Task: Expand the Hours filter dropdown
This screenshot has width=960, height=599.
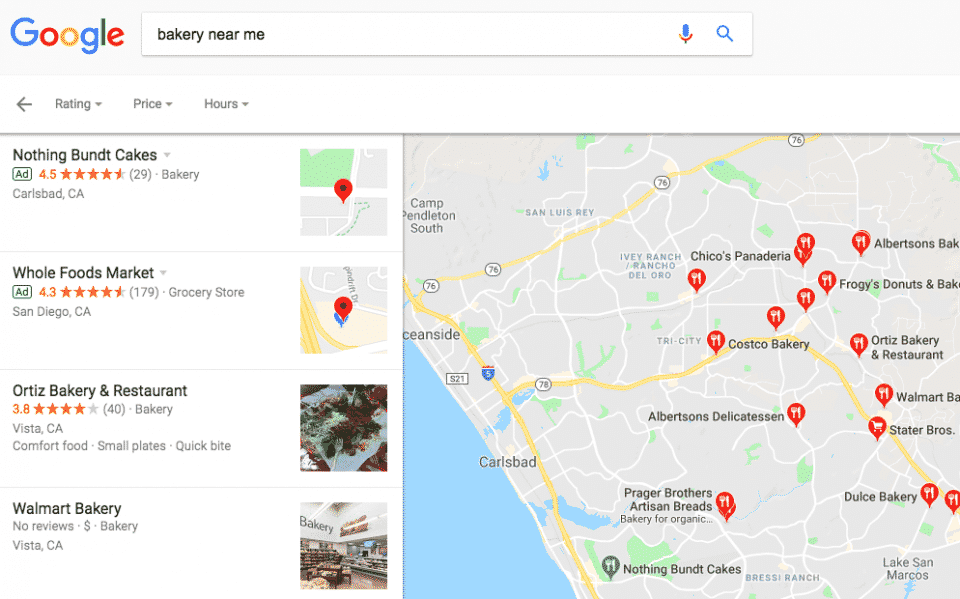Action: [x=226, y=104]
